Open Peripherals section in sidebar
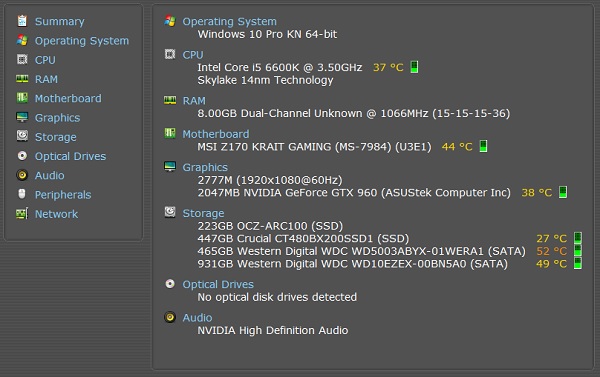600x377 pixels. tap(63, 195)
